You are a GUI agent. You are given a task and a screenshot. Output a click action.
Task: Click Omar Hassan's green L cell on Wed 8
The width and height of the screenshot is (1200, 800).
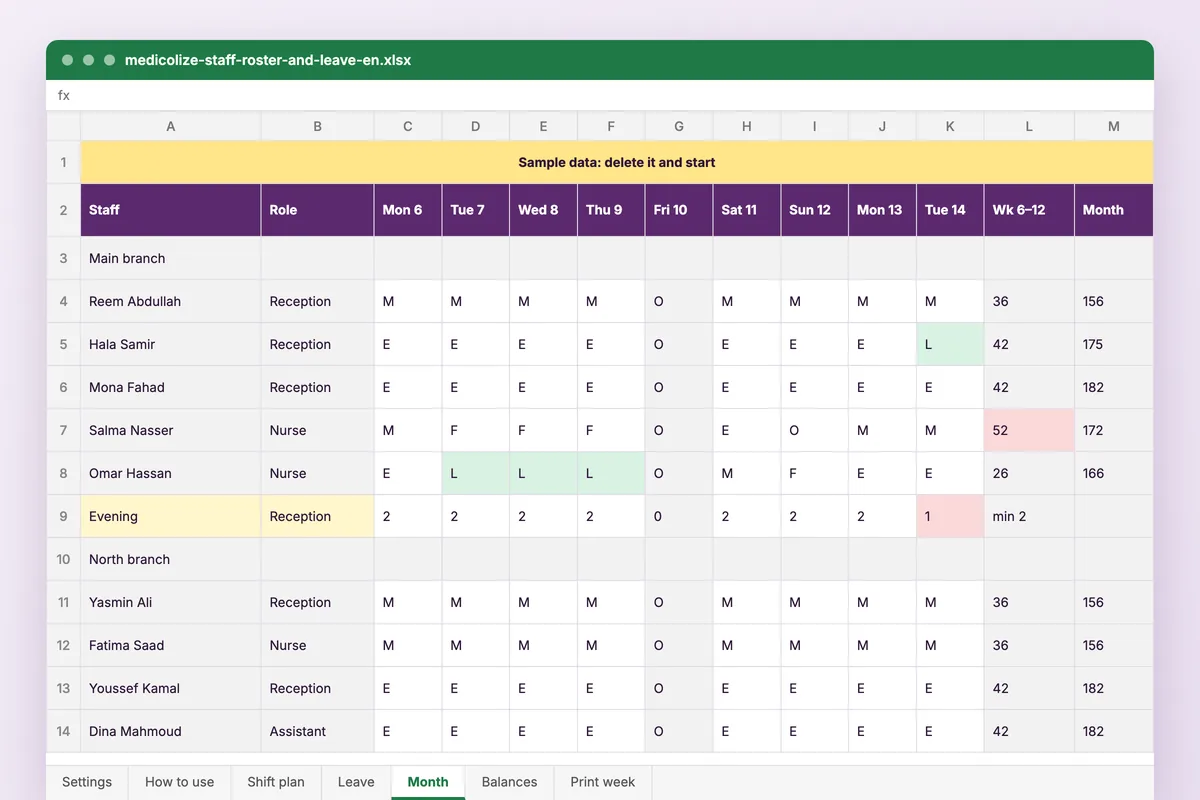(543, 473)
